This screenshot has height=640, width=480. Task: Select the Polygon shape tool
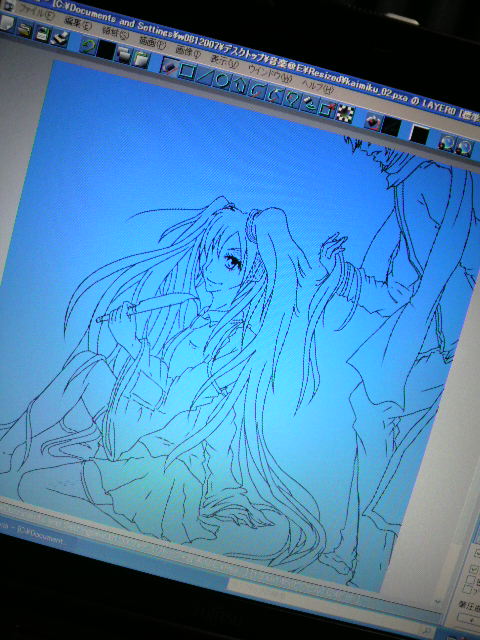238,85
